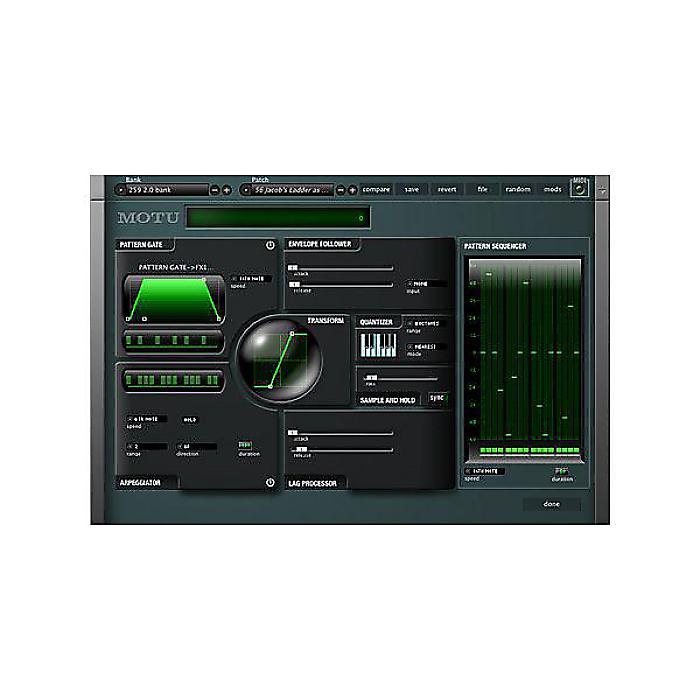Click the MOTU logo
The height and width of the screenshot is (700, 700).
pos(148,218)
